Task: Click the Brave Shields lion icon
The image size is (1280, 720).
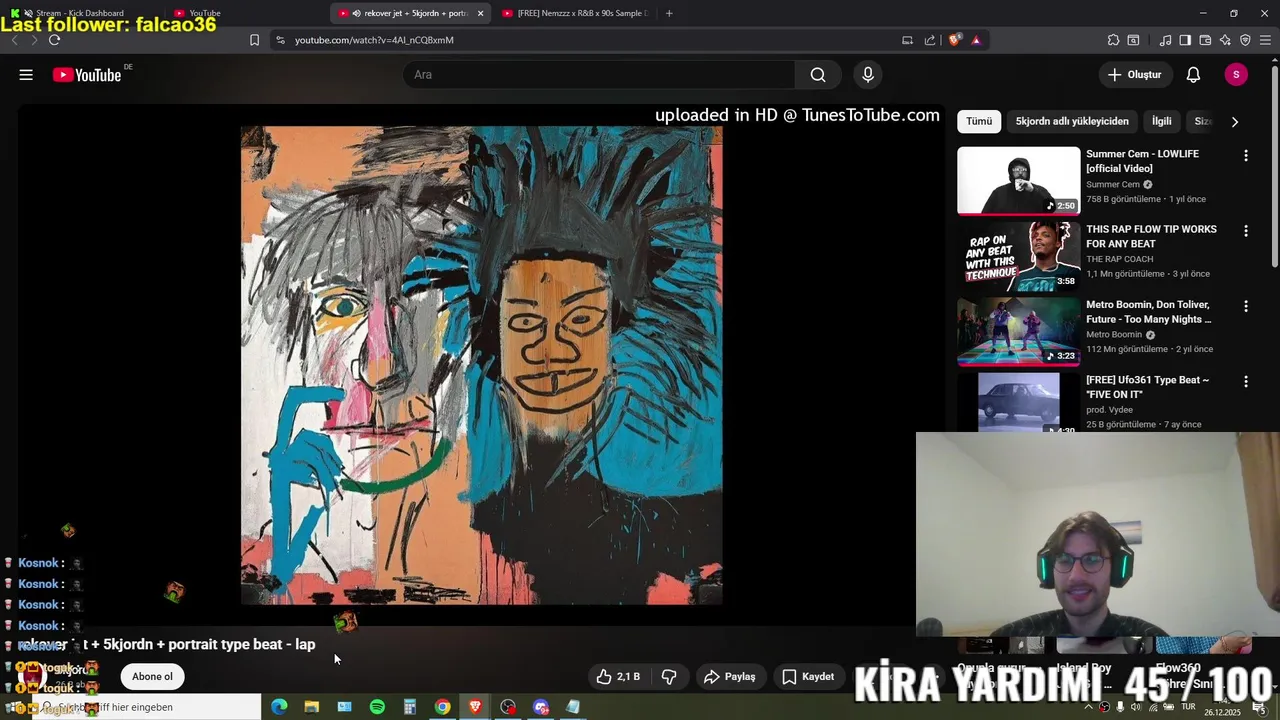Action: (955, 40)
